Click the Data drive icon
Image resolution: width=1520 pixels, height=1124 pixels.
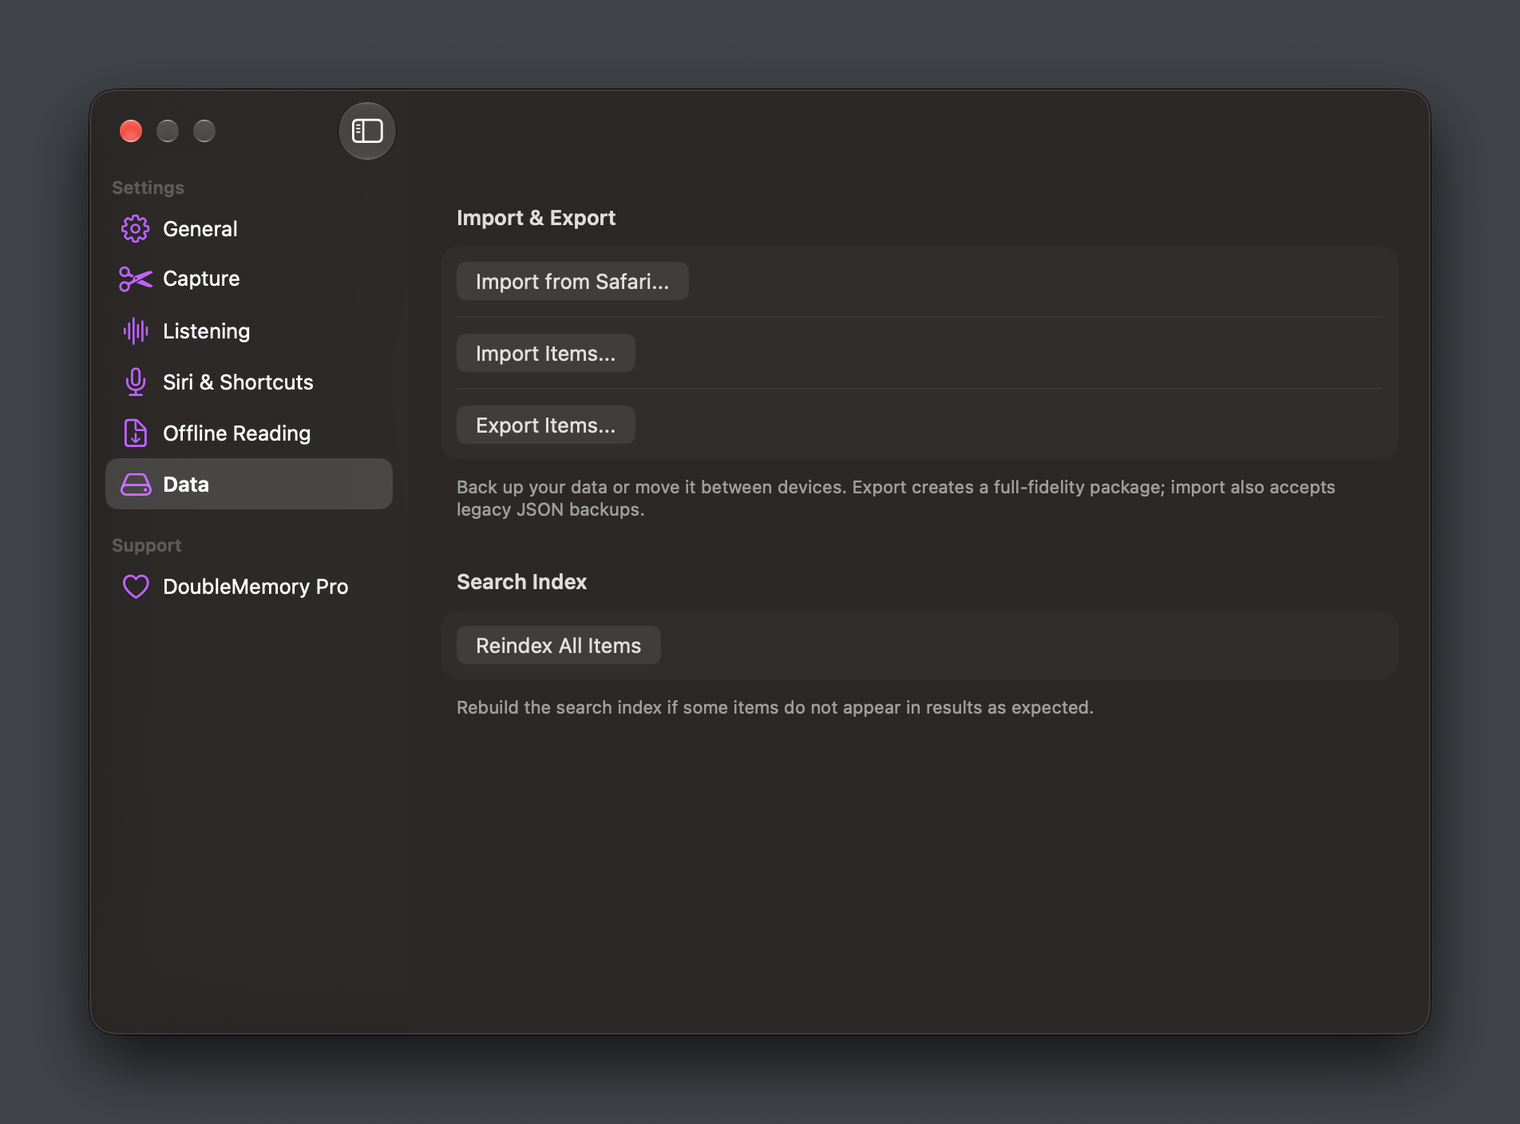pos(135,485)
